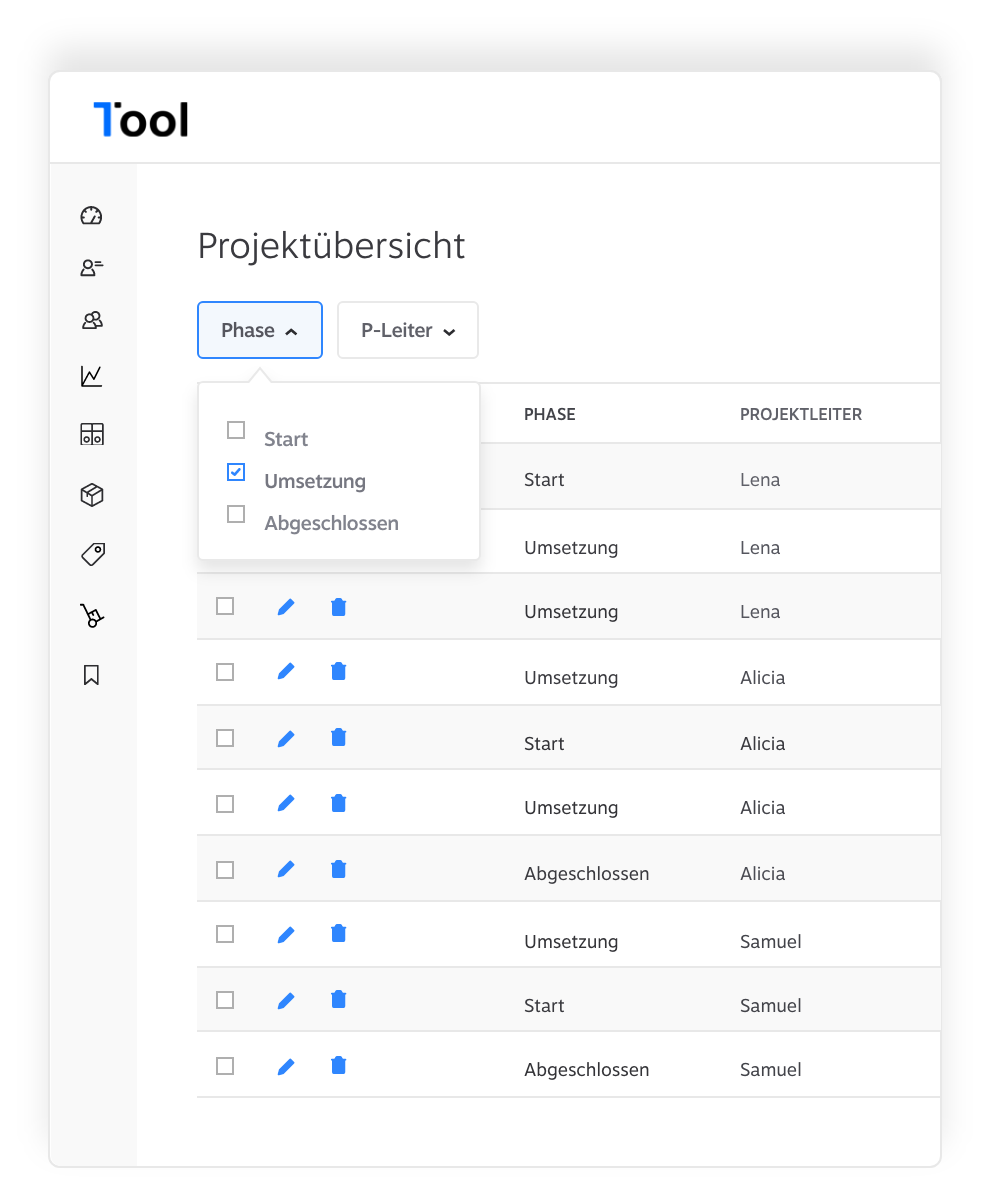Open the dashboard gauge sidebar icon
The height and width of the screenshot is (1194, 990).
(x=92, y=215)
